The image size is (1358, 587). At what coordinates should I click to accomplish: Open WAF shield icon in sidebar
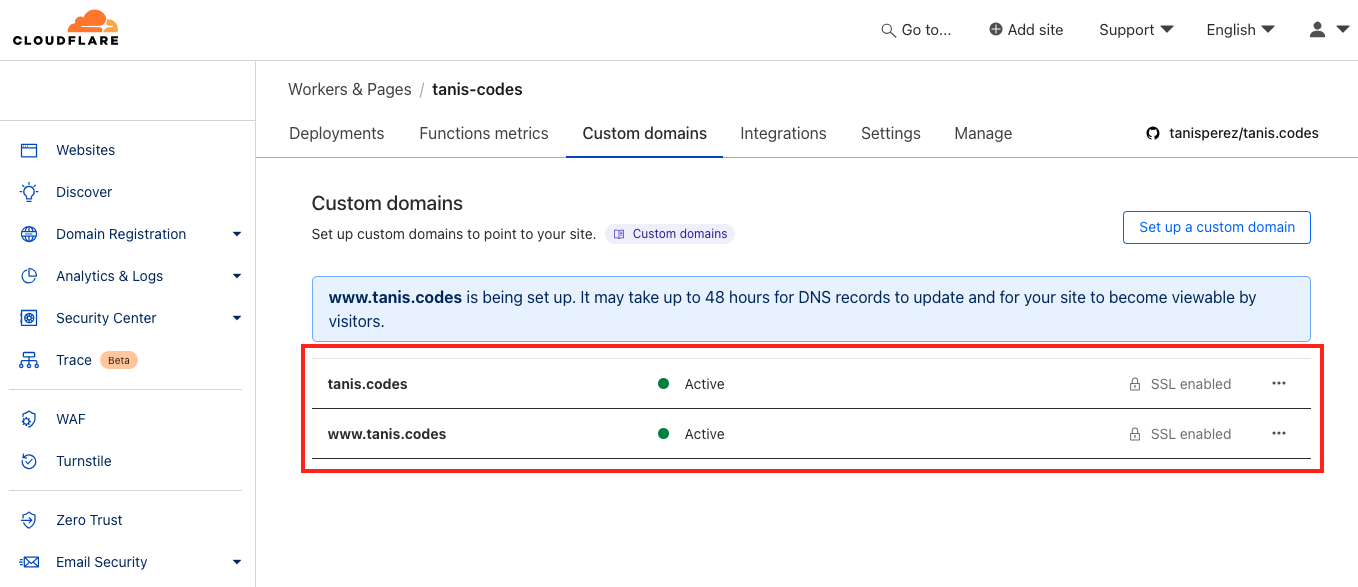point(29,419)
